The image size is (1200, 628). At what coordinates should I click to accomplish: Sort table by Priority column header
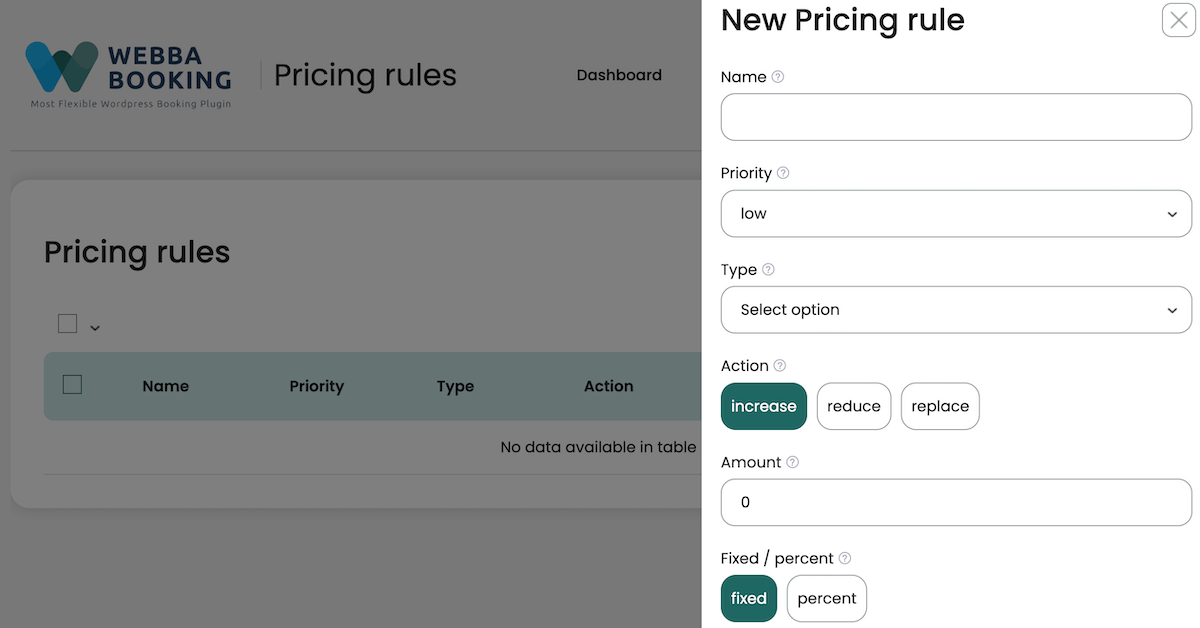tap(317, 386)
